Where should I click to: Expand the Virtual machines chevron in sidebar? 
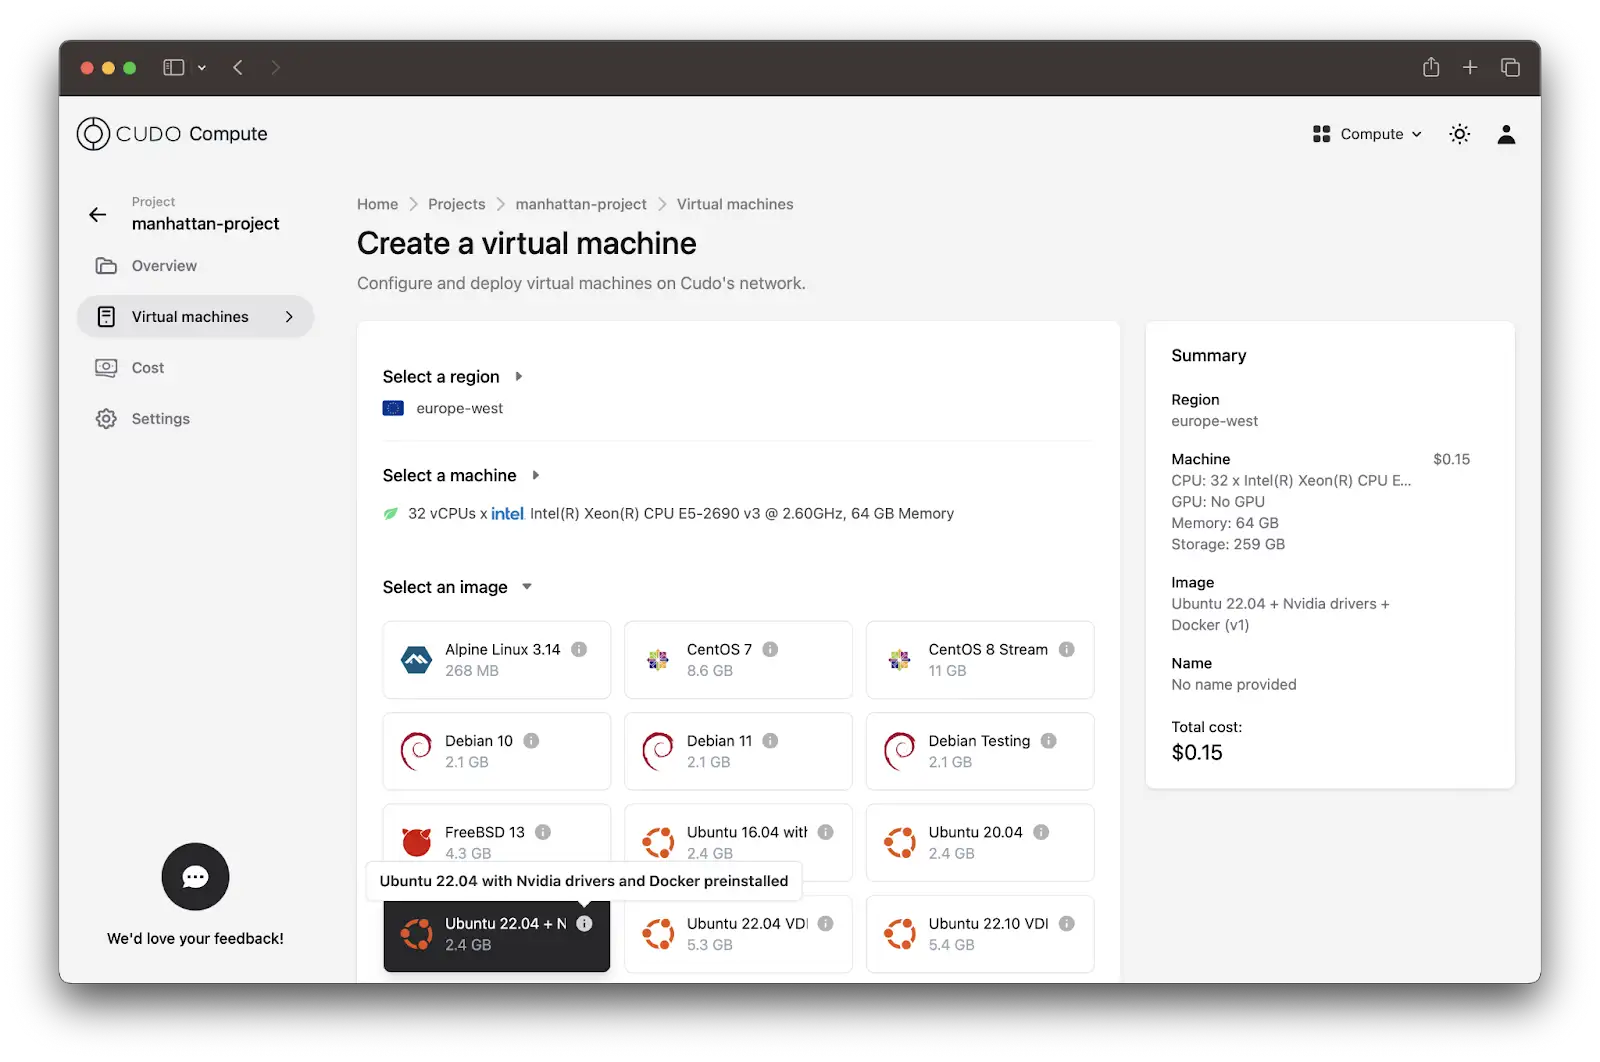point(289,317)
